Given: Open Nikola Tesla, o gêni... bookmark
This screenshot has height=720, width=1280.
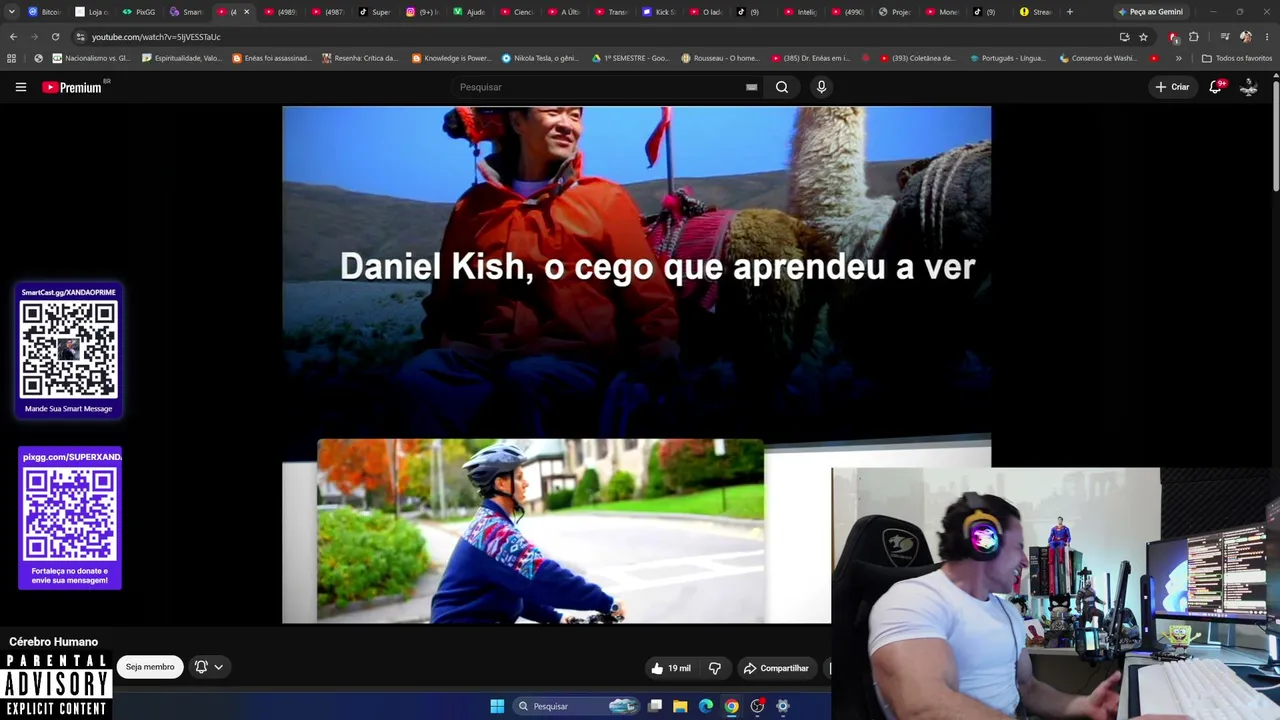Looking at the screenshot, I should (x=540, y=58).
